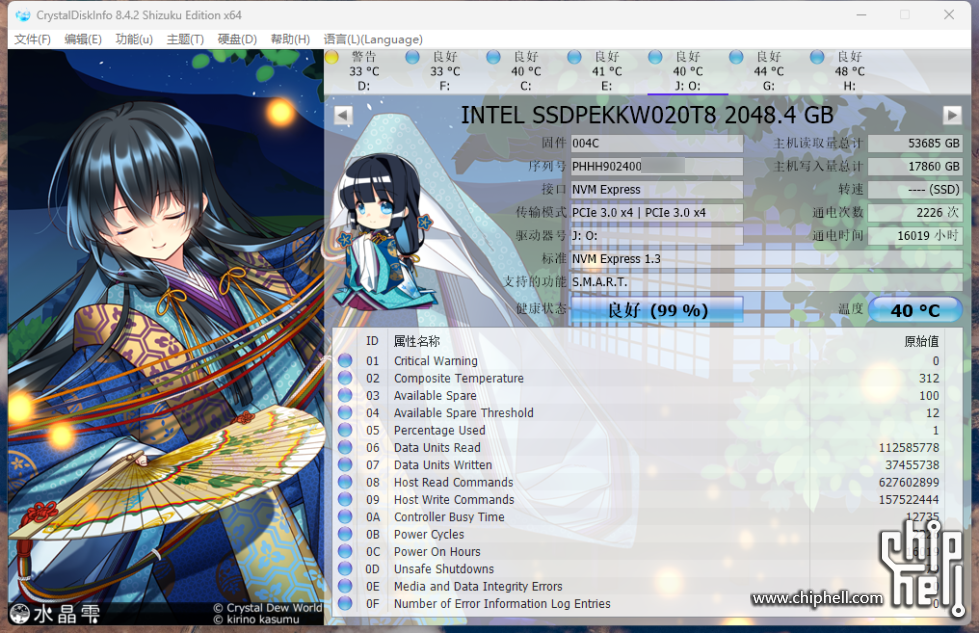Click the Power On Hours status orb

[345, 551]
